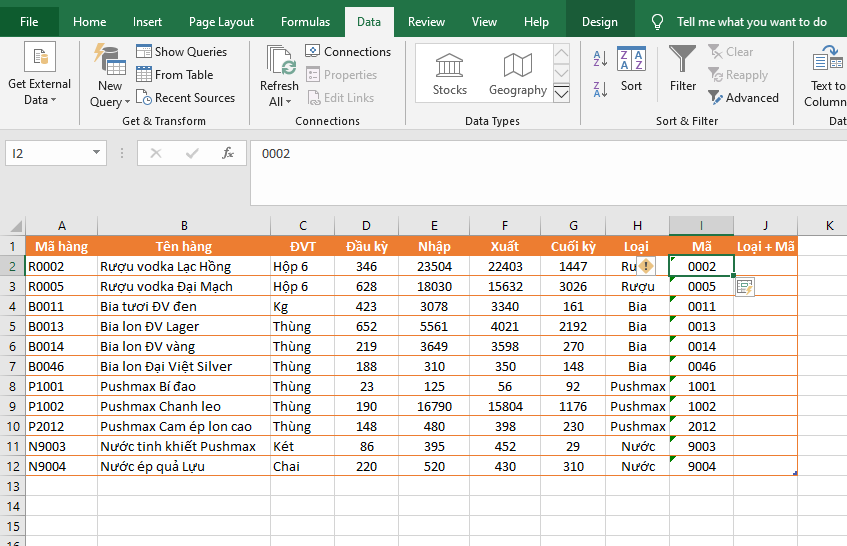Open the Name Box dropdown arrow
This screenshot has width=847, height=546.
click(97, 153)
